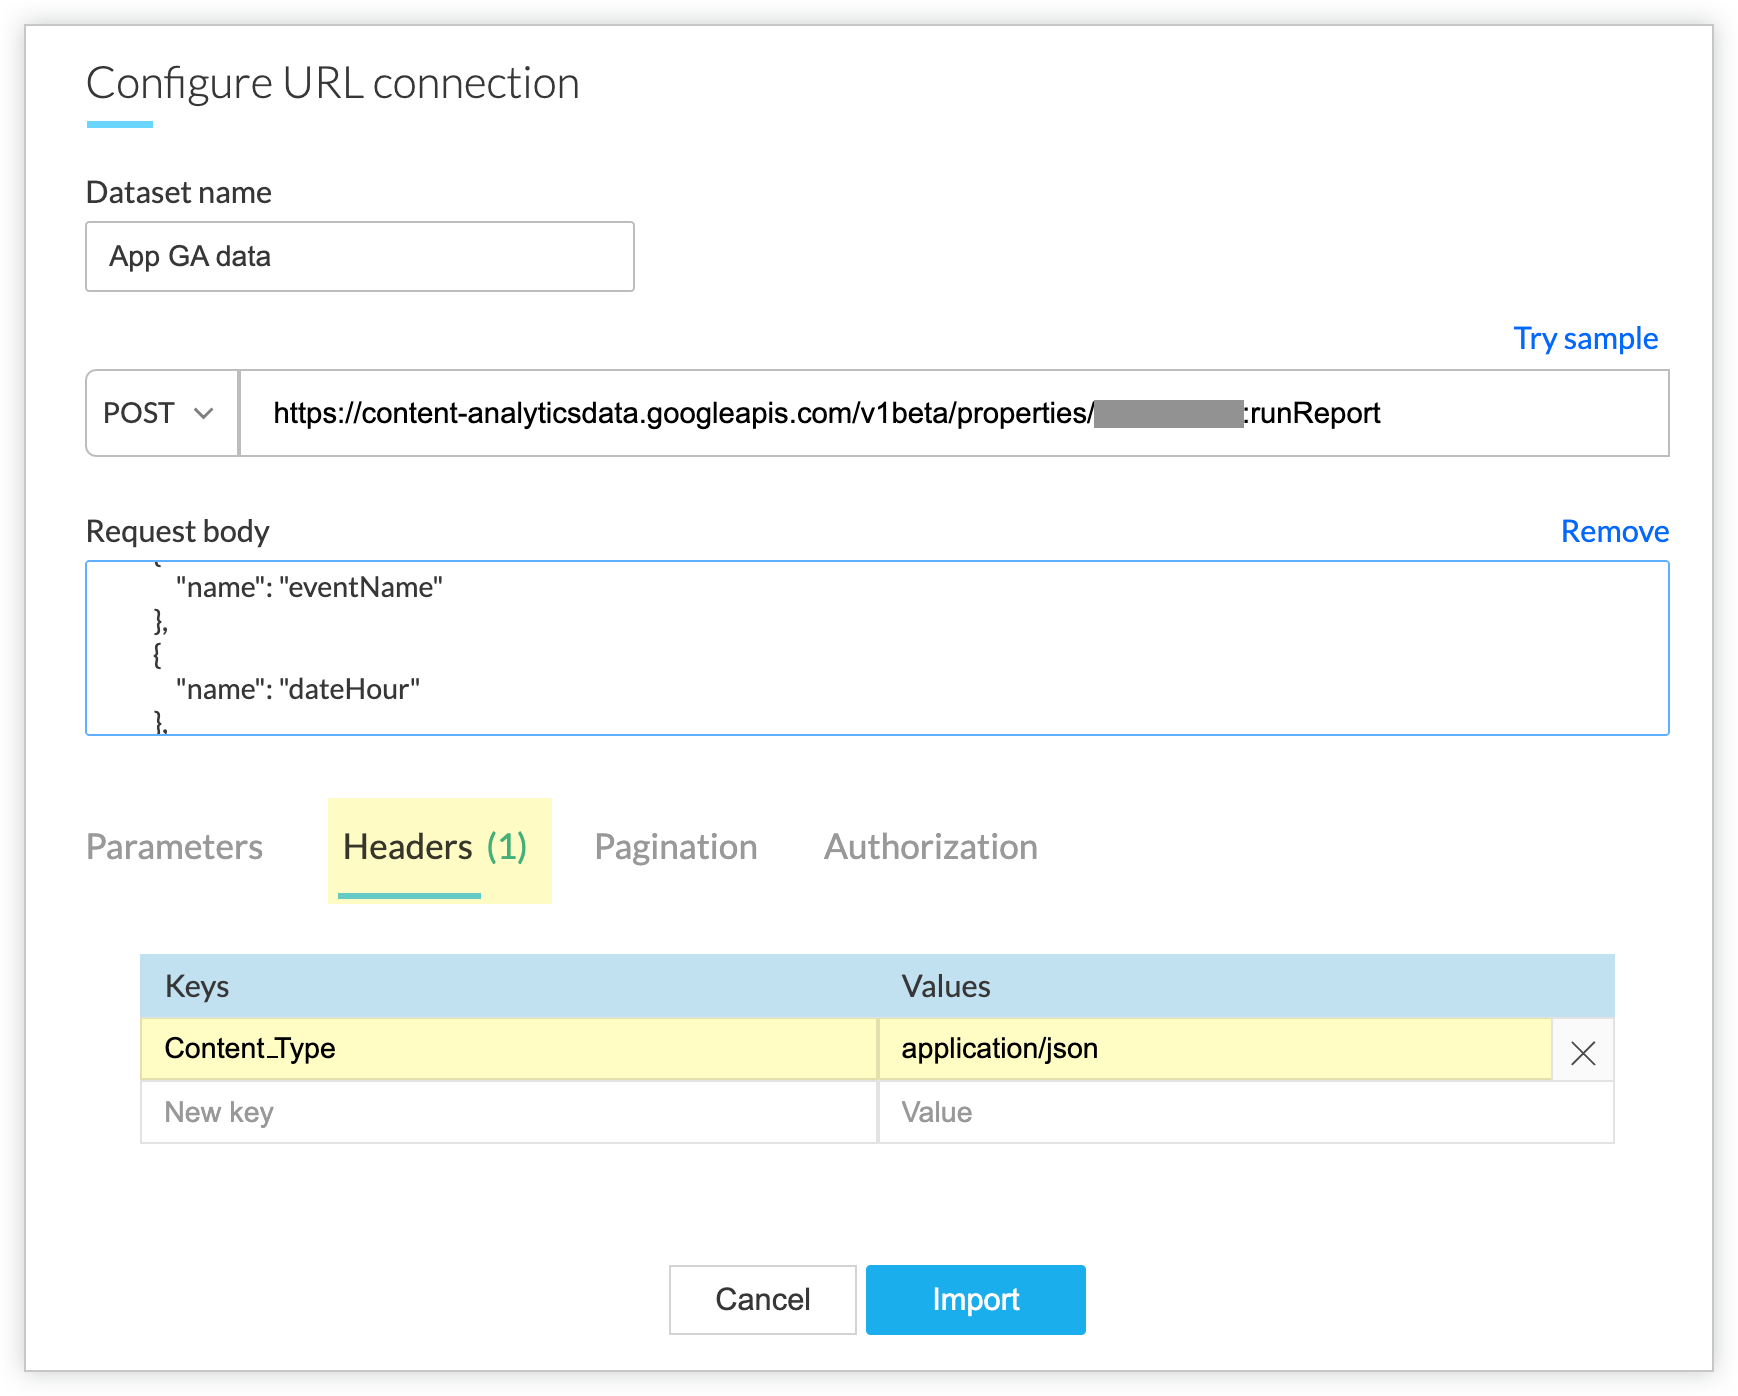Click the empty Value input field
1738x1396 pixels.
coord(1244,1112)
